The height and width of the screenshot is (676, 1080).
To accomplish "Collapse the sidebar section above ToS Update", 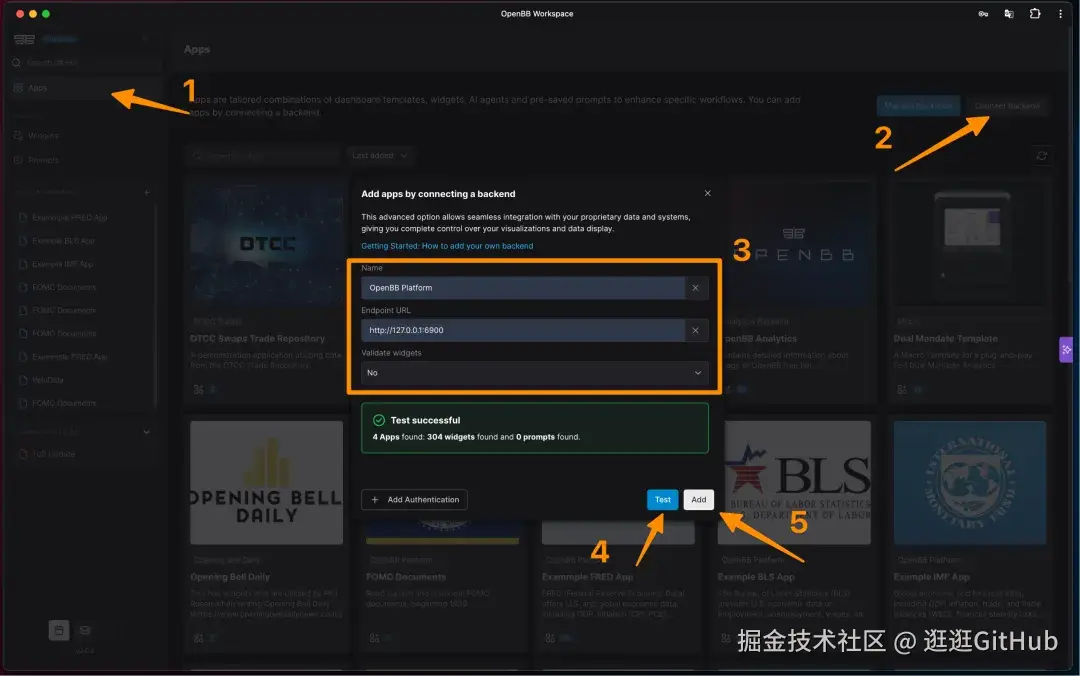I will click(x=146, y=432).
